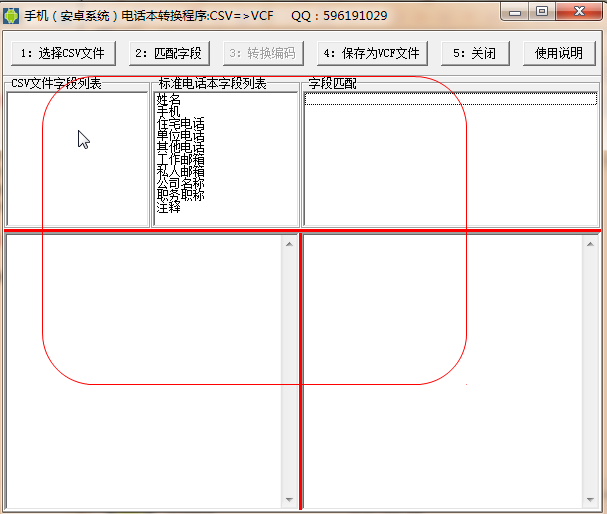Select 职务职称 in standard field list
This screenshot has height=514, width=607.
tap(180, 195)
